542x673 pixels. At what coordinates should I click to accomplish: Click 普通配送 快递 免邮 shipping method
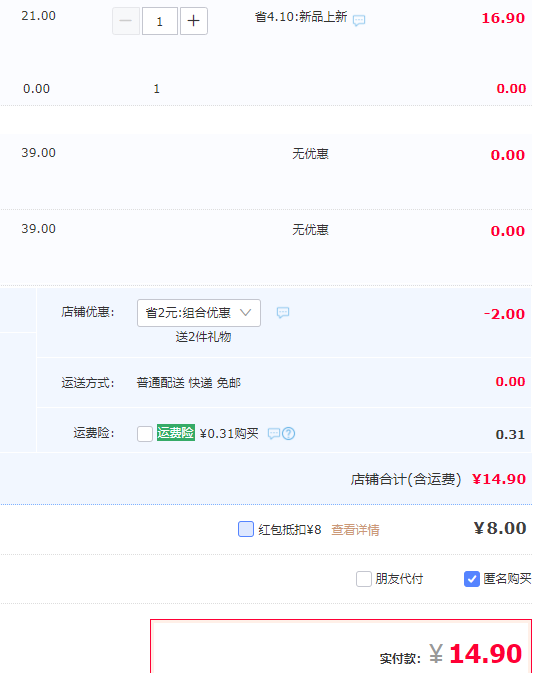click(188, 382)
